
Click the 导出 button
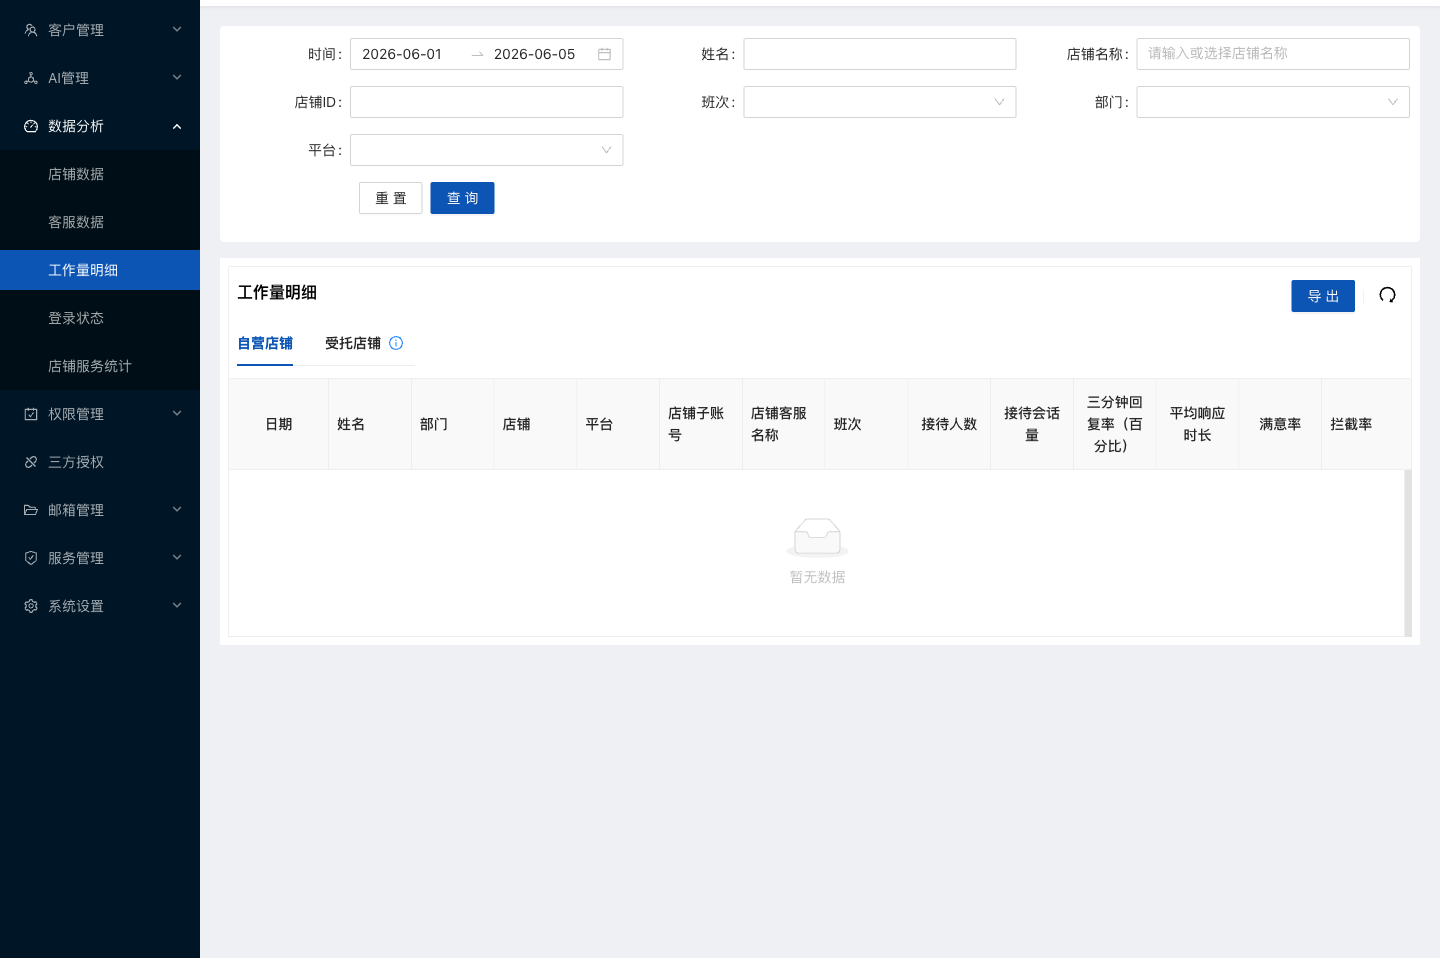pyautogui.click(x=1323, y=296)
